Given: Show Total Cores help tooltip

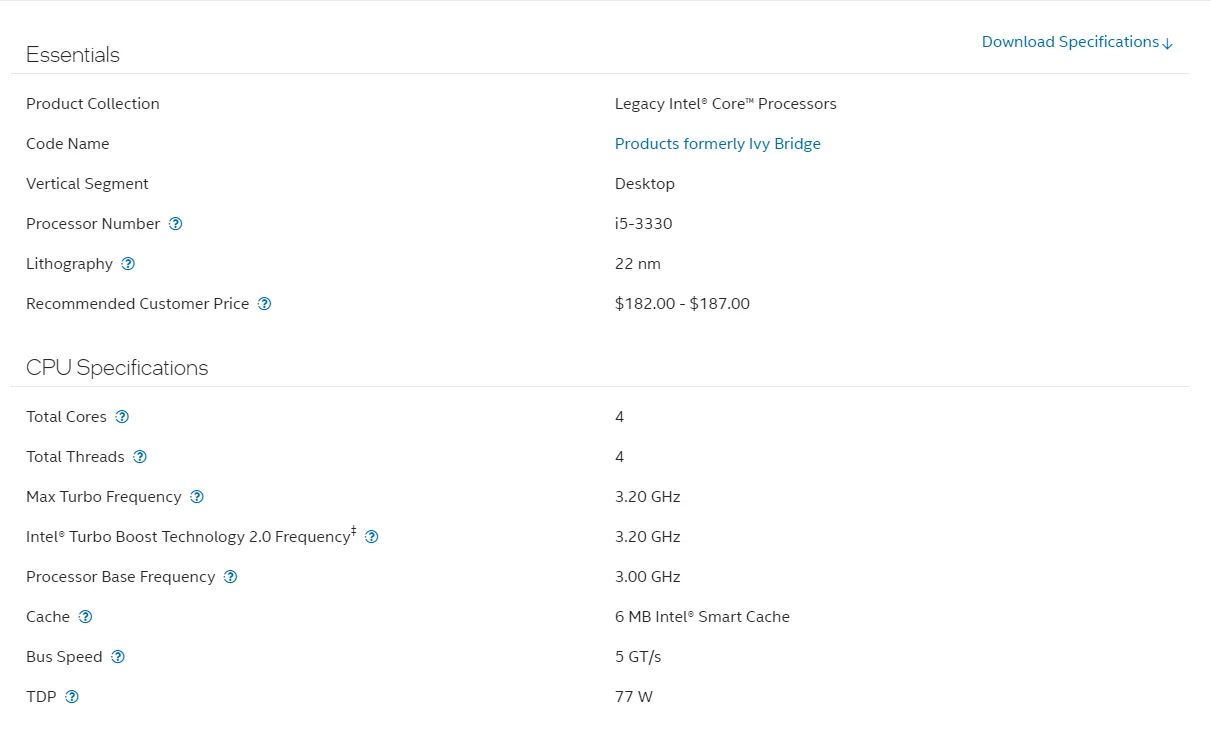Looking at the screenshot, I should (x=122, y=417).
